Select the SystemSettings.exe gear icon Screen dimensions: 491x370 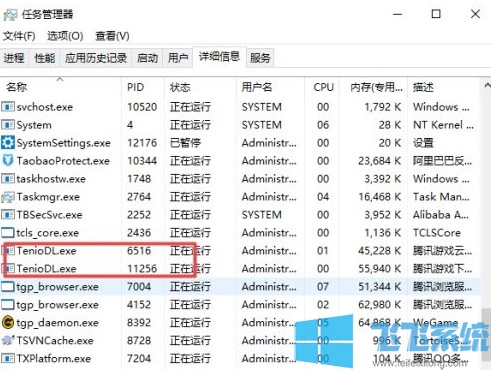pos(8,143)
